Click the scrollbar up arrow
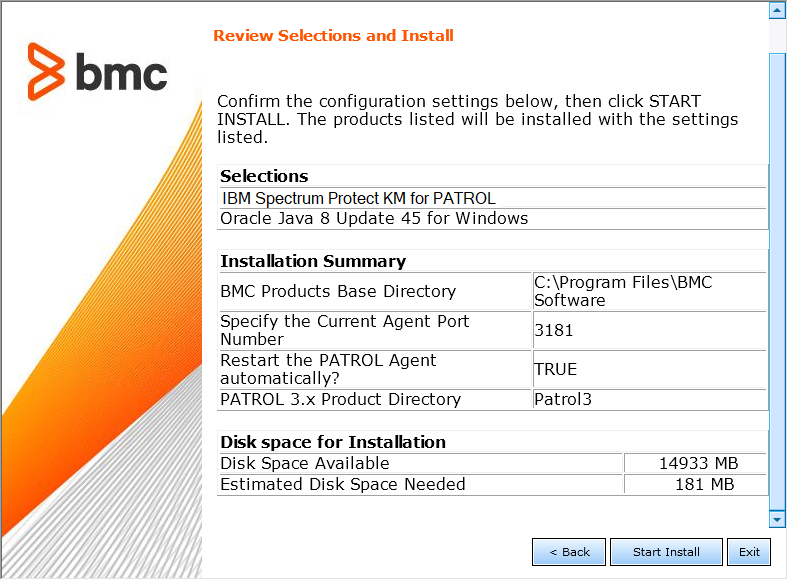The width and height of the screenshot is (788, 580). click(777, 10)
